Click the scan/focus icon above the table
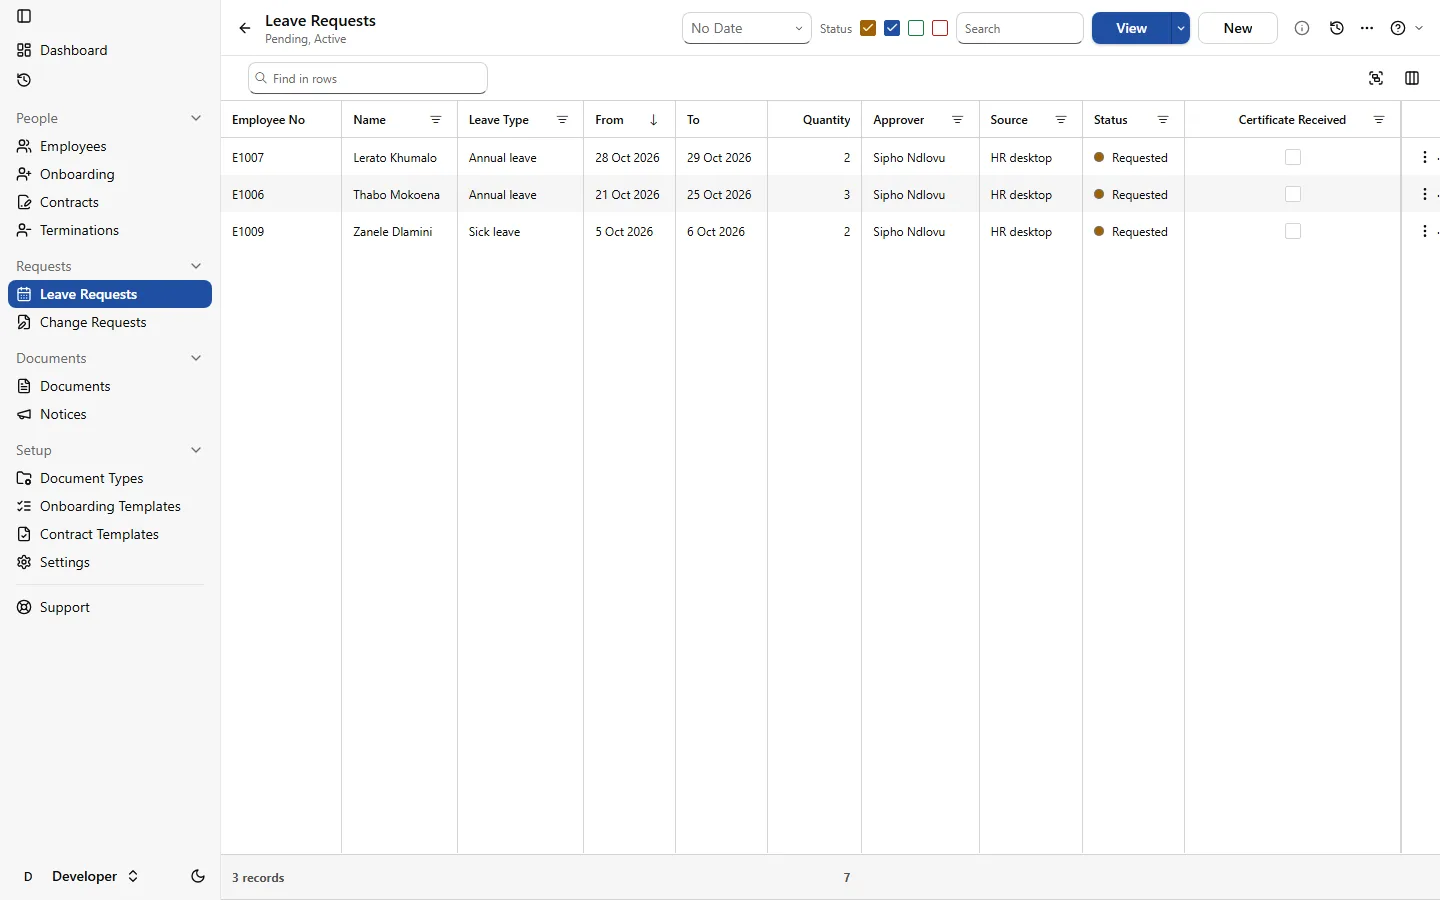This screenshot has width=1440, height=900. pos(1376,78)
